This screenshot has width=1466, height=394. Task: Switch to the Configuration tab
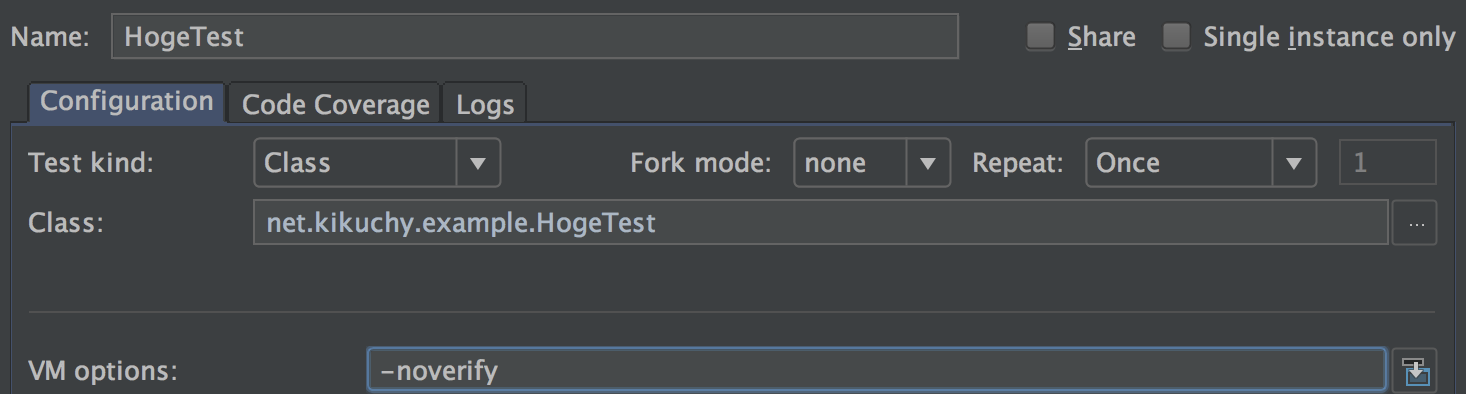coord(126,103)
